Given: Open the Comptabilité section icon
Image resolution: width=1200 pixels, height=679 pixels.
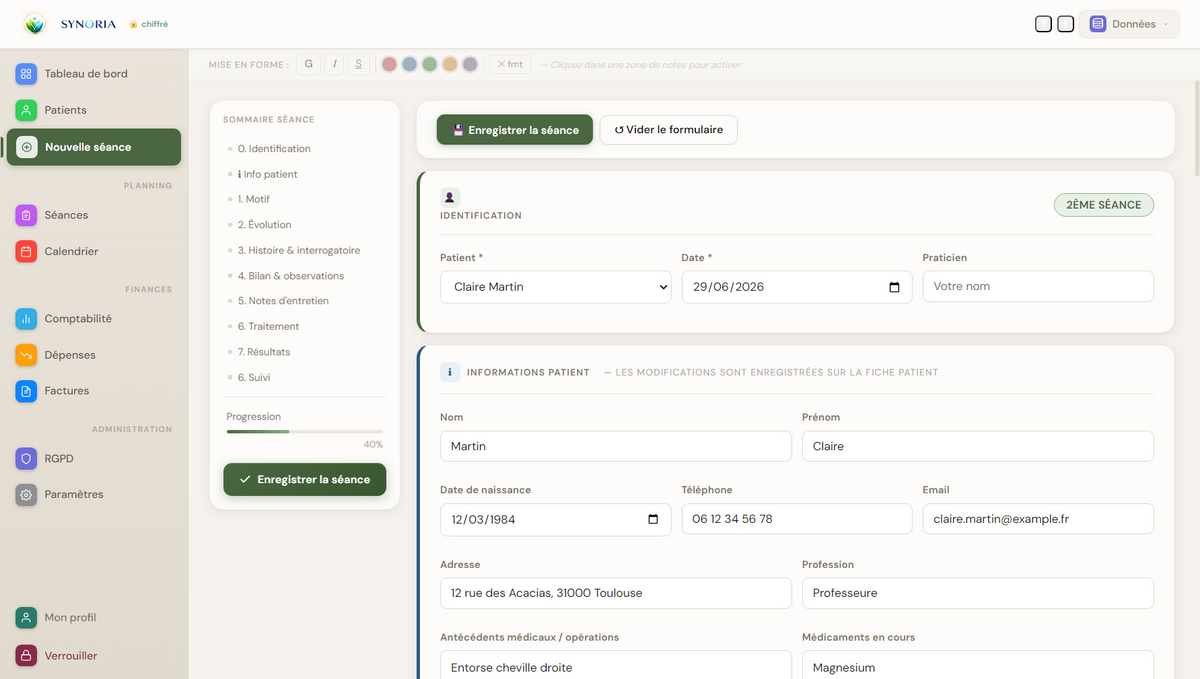Looking at the screenshot, I should click(x=26, y=319).
